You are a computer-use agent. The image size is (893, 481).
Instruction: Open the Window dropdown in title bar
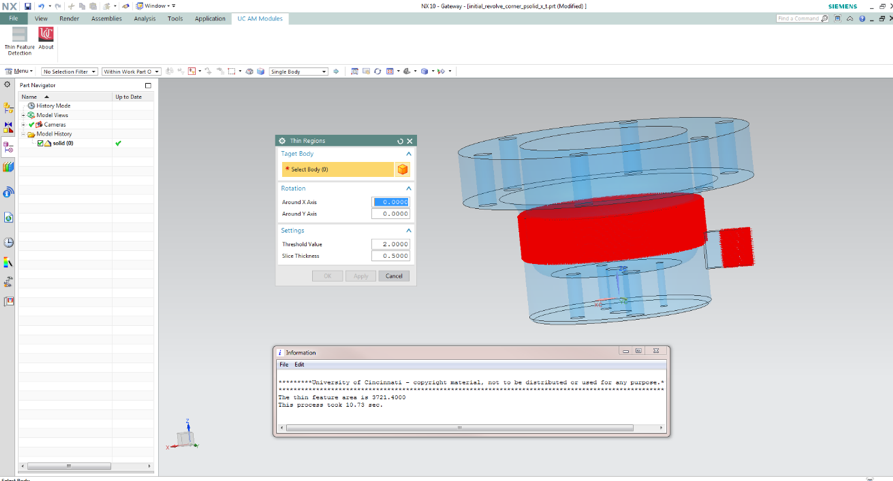(156, 6)
